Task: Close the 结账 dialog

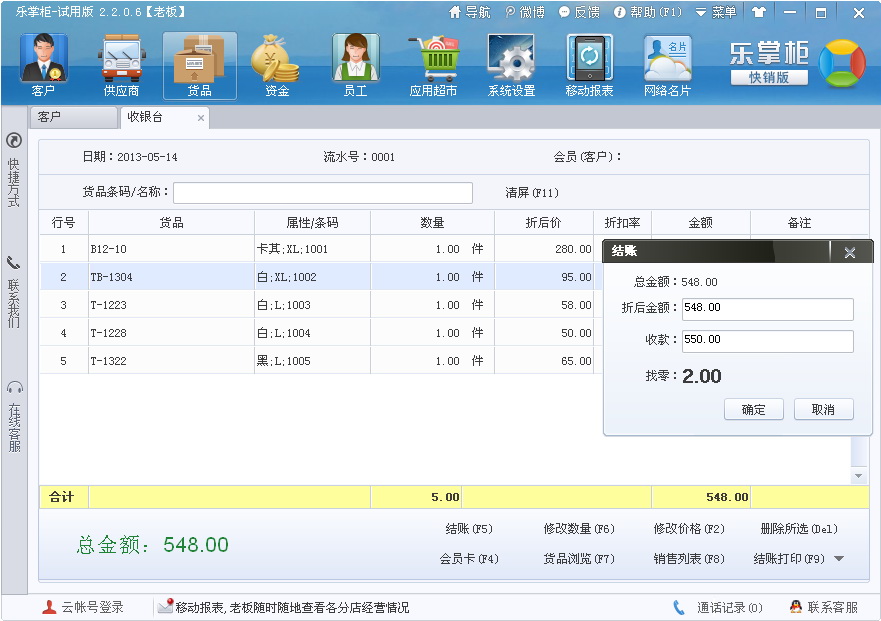Action: click(850, 252)
